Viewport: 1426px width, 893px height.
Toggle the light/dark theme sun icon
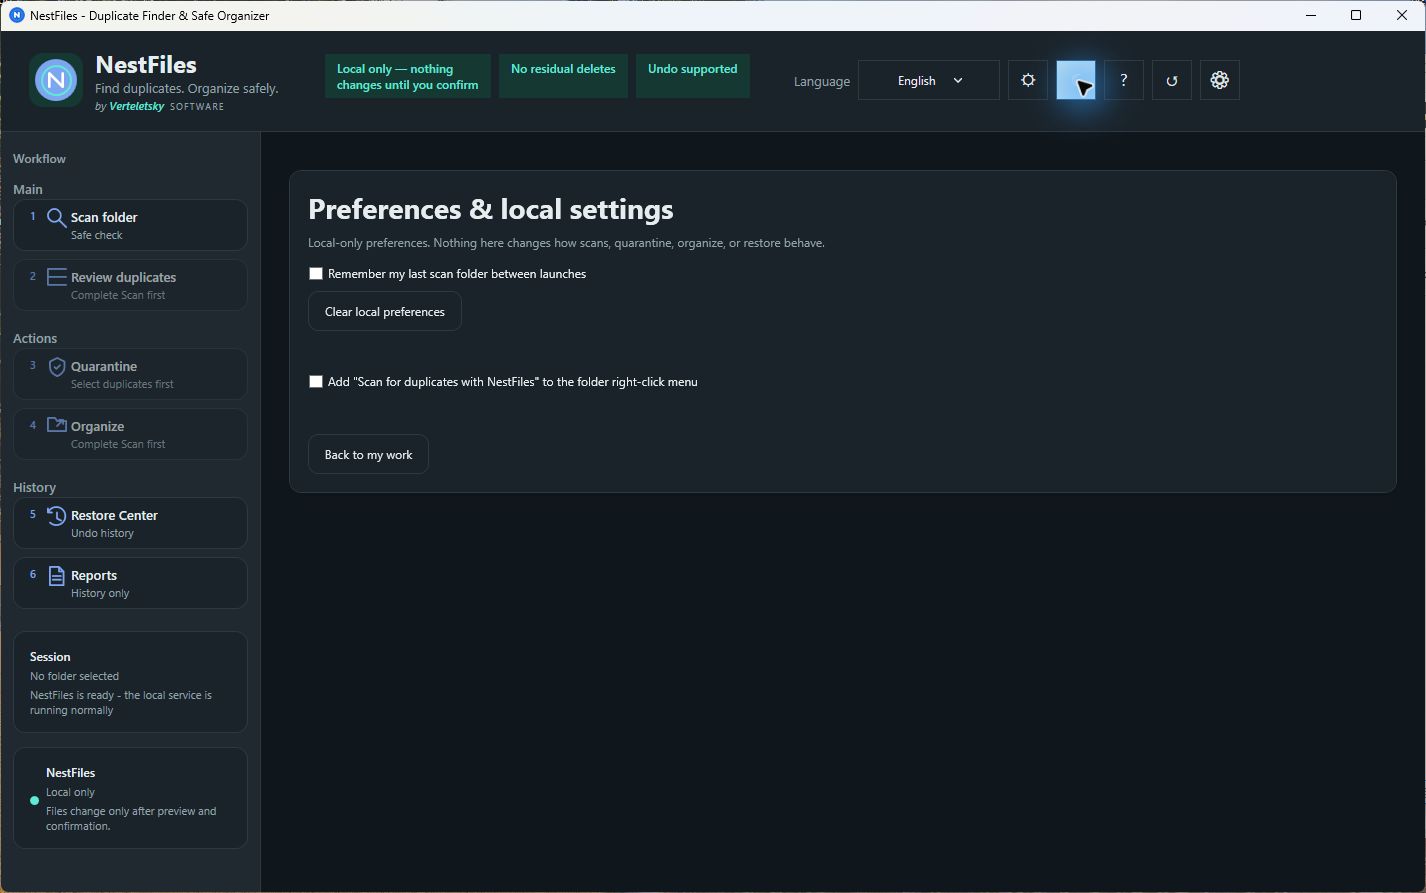point(1028,80)
